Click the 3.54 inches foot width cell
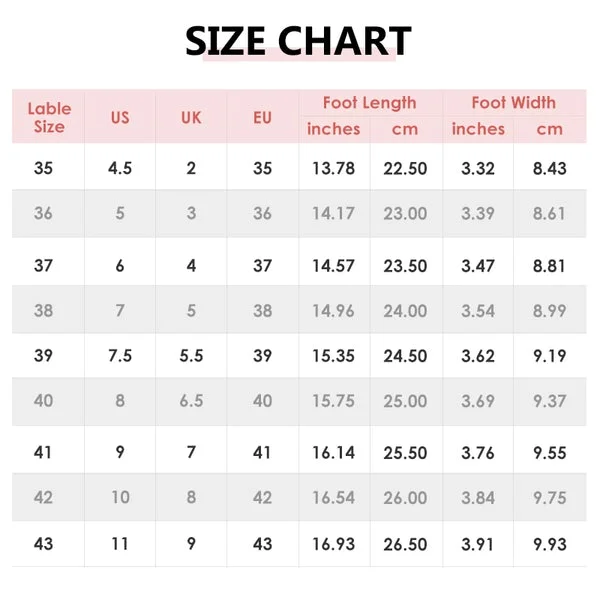This screenshot has height=600, width=600. click(x=478, y=311)
